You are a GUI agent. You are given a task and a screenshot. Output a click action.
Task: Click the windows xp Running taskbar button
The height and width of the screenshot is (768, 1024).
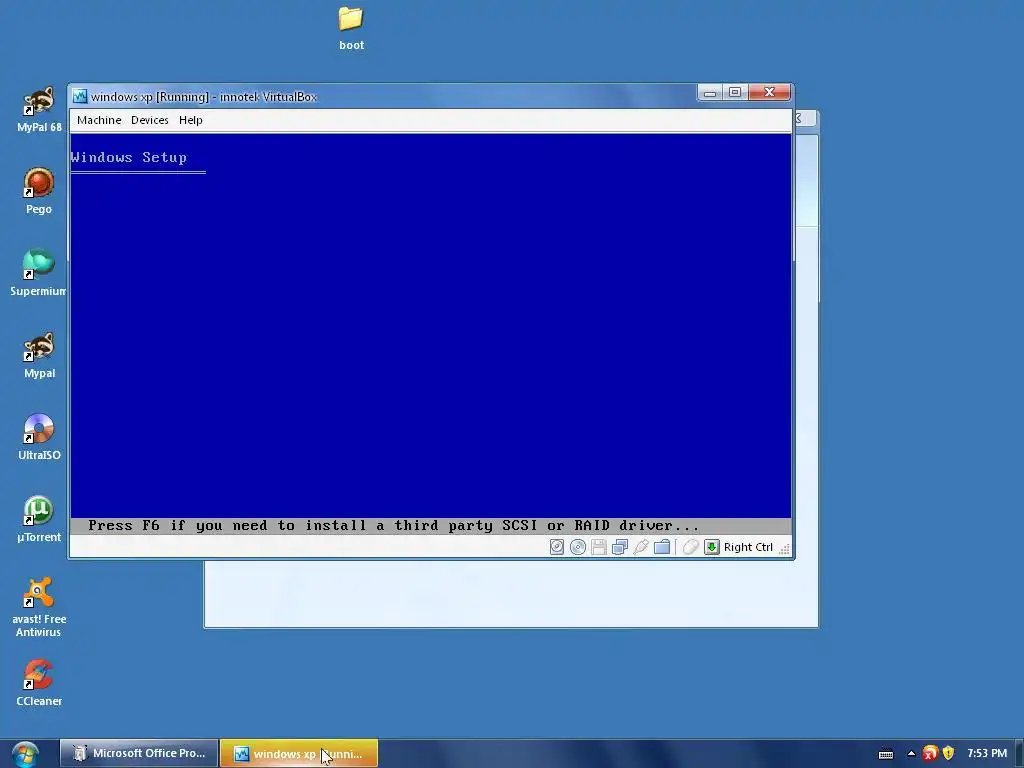[x=299, y=754]
